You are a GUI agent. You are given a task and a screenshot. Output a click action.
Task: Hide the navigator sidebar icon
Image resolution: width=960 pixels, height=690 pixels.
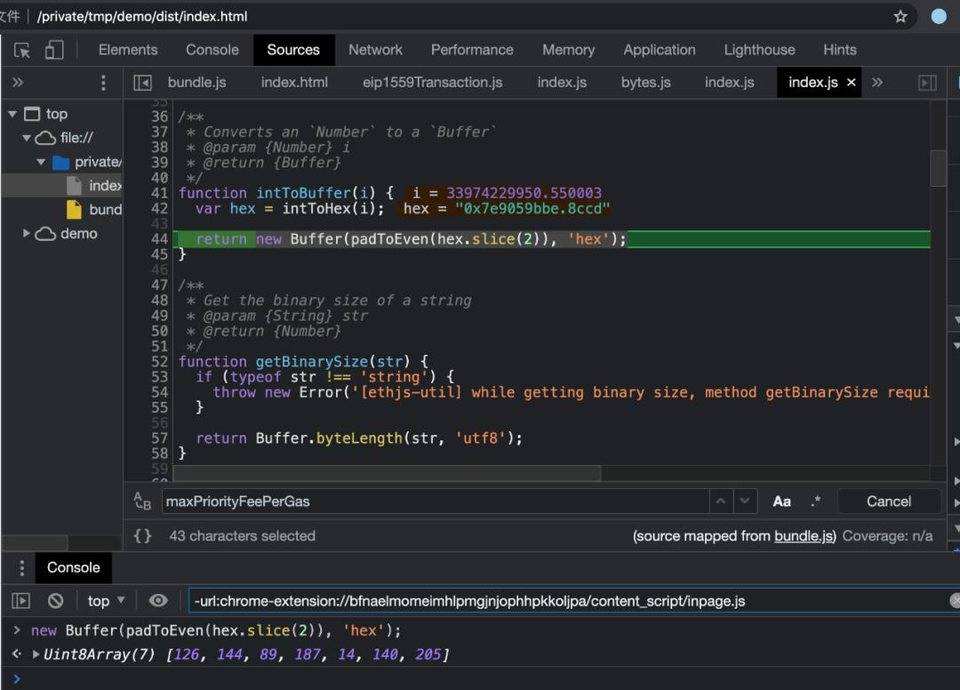coord(143,83)
